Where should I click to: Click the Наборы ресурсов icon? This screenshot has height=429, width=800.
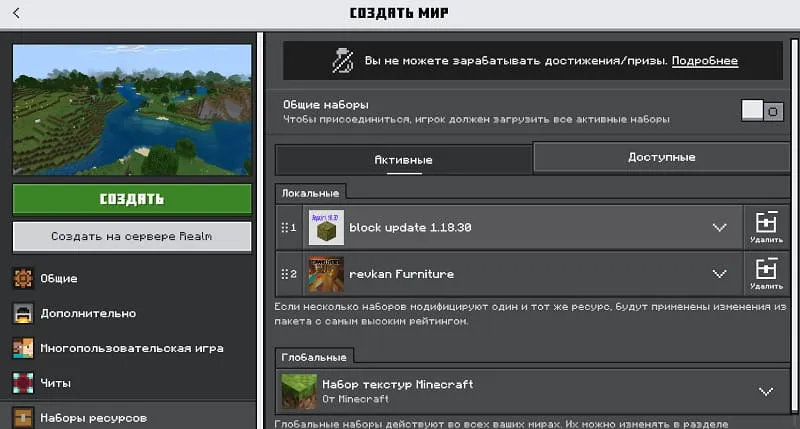[x=23, y=418]
